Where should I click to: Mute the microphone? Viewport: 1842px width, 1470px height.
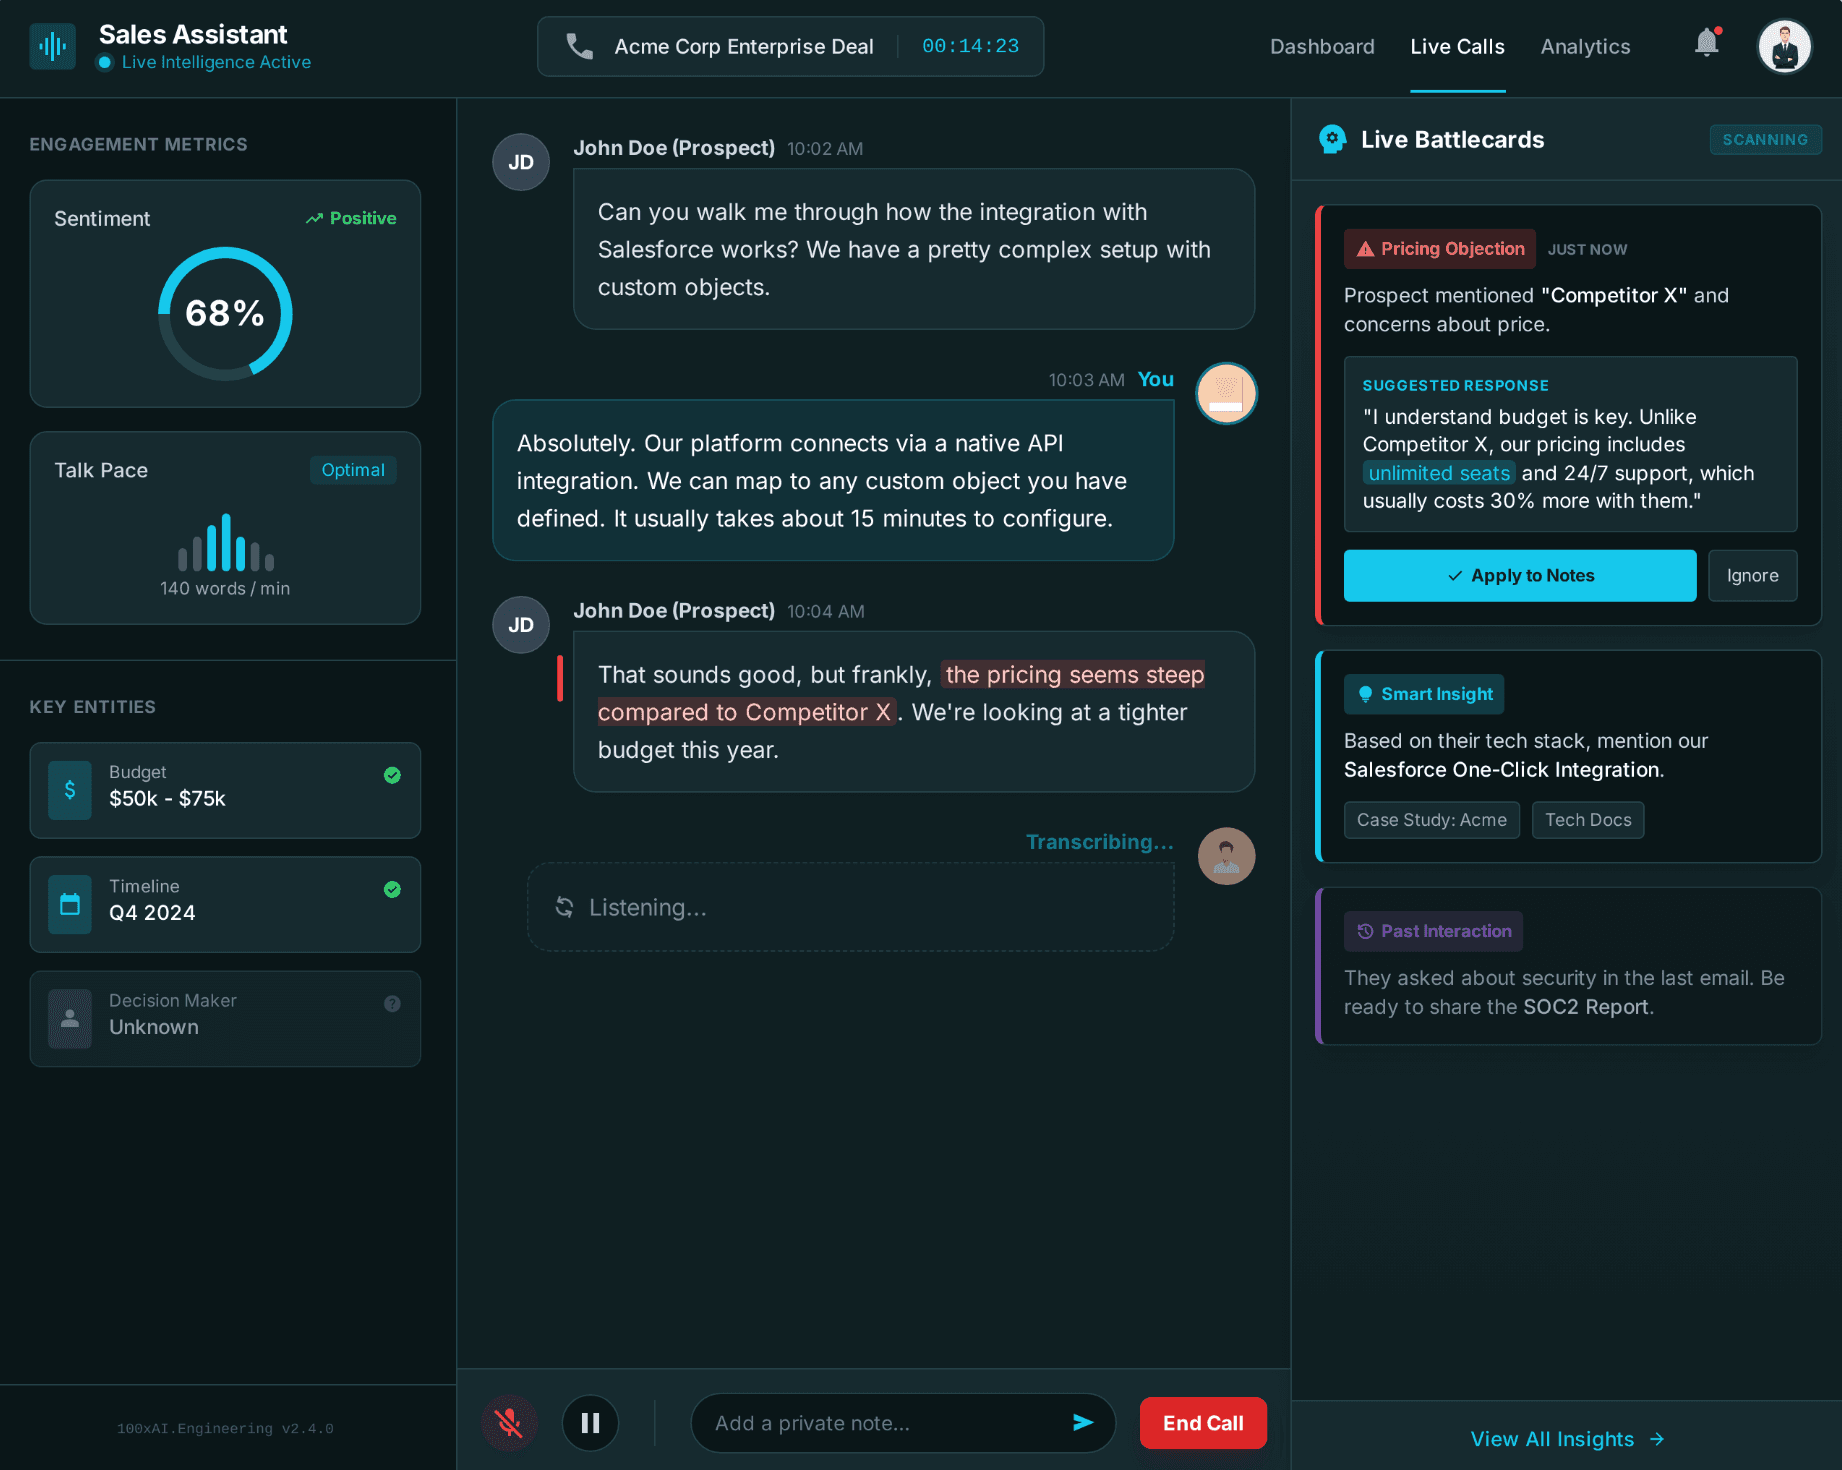coord(509,1422)
